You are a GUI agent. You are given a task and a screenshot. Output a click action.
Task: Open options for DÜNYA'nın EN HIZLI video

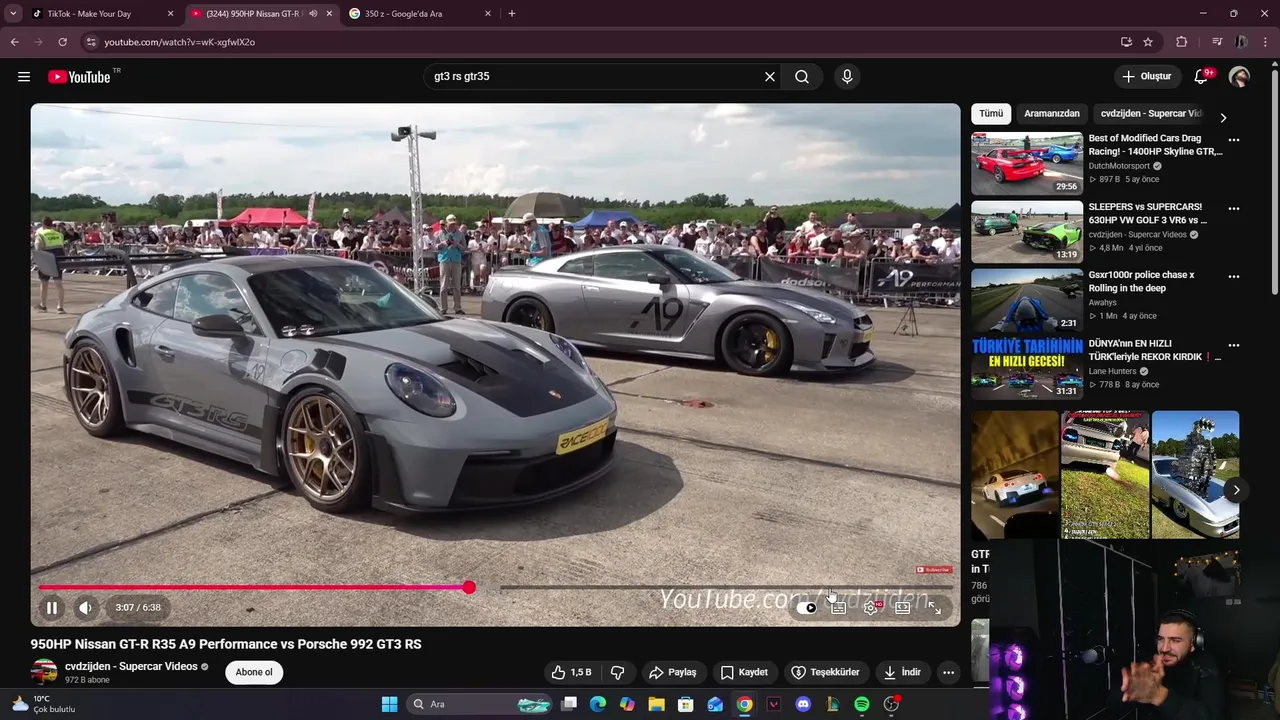(1234, 345)
